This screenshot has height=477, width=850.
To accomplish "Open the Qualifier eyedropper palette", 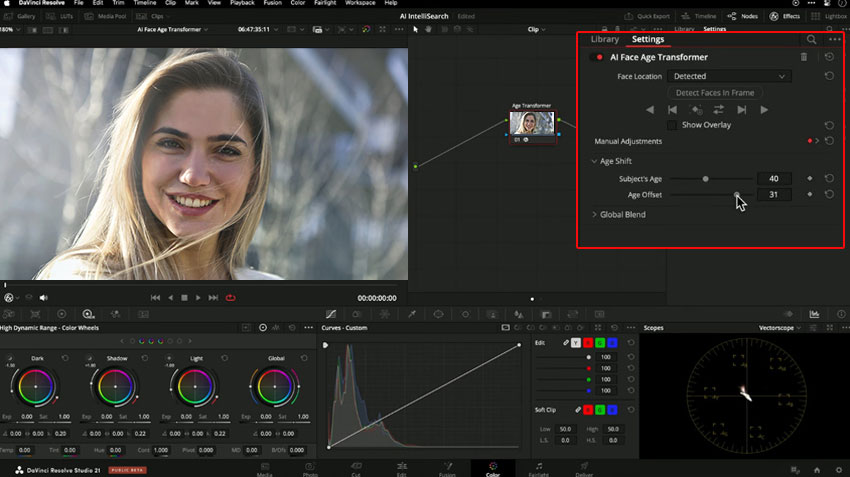I will 412,314.
